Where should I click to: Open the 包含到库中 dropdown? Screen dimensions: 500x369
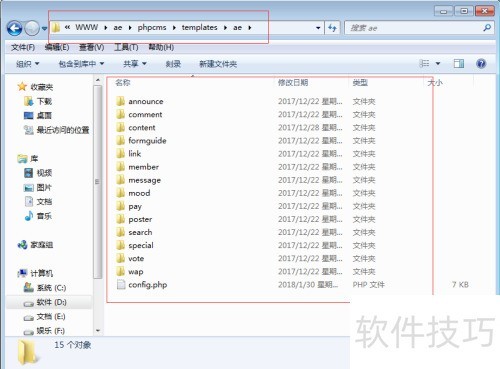[81, 64]
